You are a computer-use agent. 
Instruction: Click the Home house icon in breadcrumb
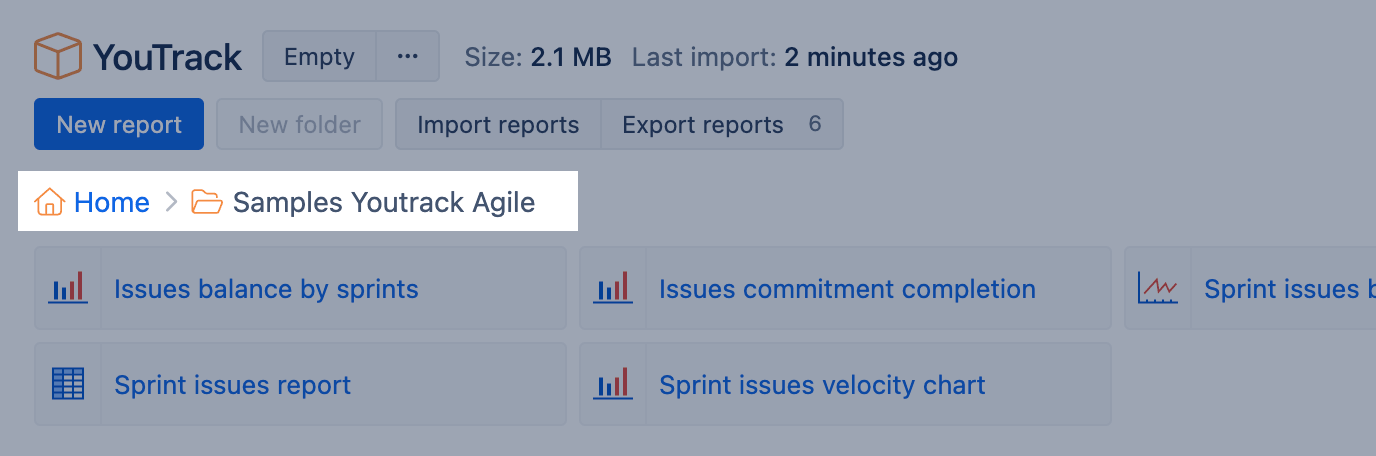tap(49, 202)
